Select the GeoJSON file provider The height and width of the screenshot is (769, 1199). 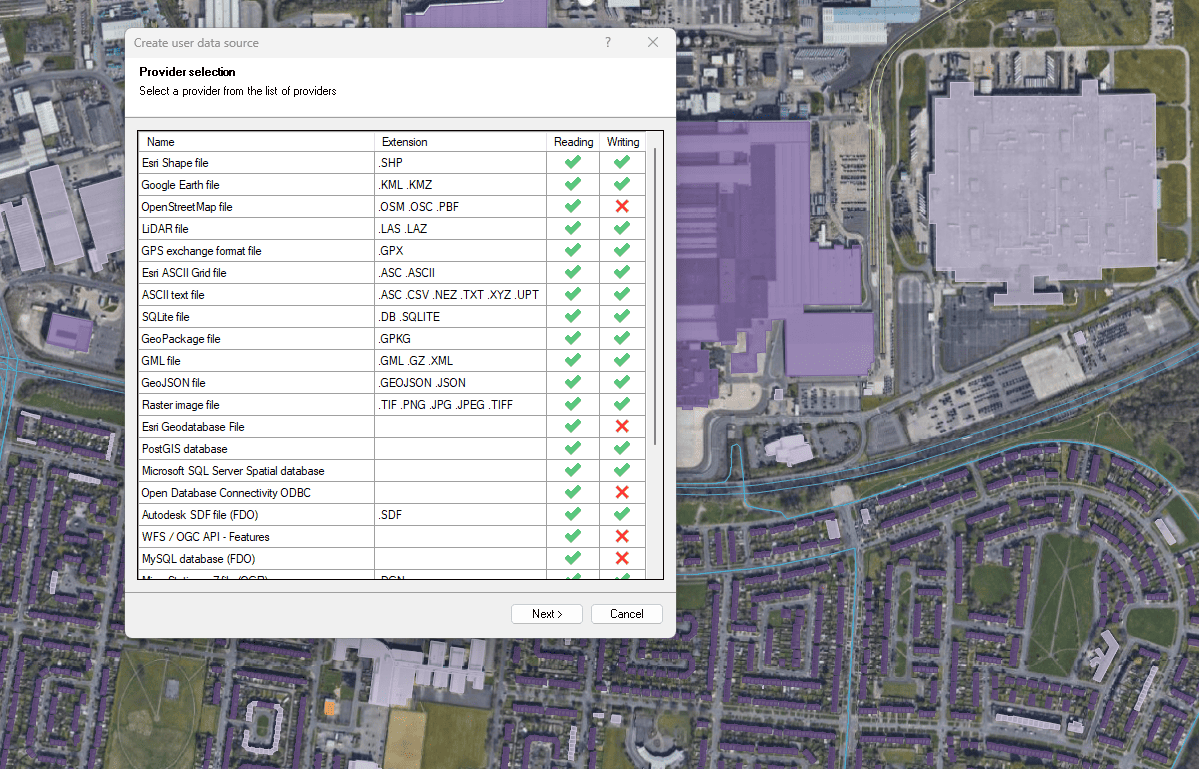(173, 383)
